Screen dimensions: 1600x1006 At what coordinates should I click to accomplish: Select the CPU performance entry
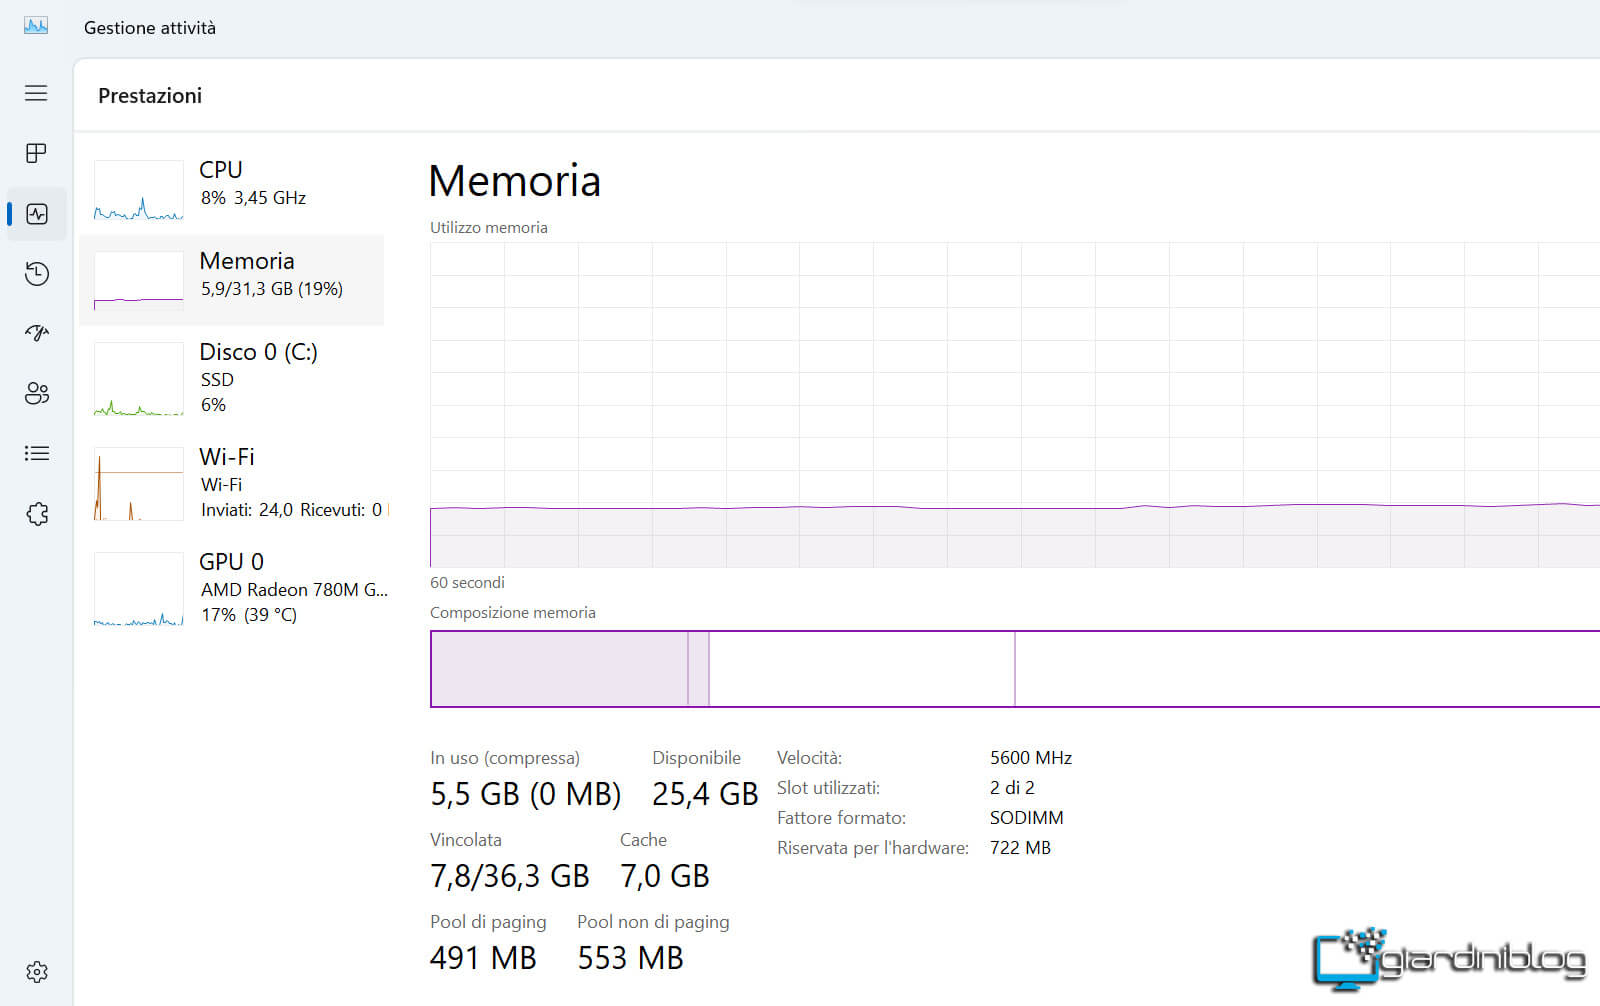[232, 189]
